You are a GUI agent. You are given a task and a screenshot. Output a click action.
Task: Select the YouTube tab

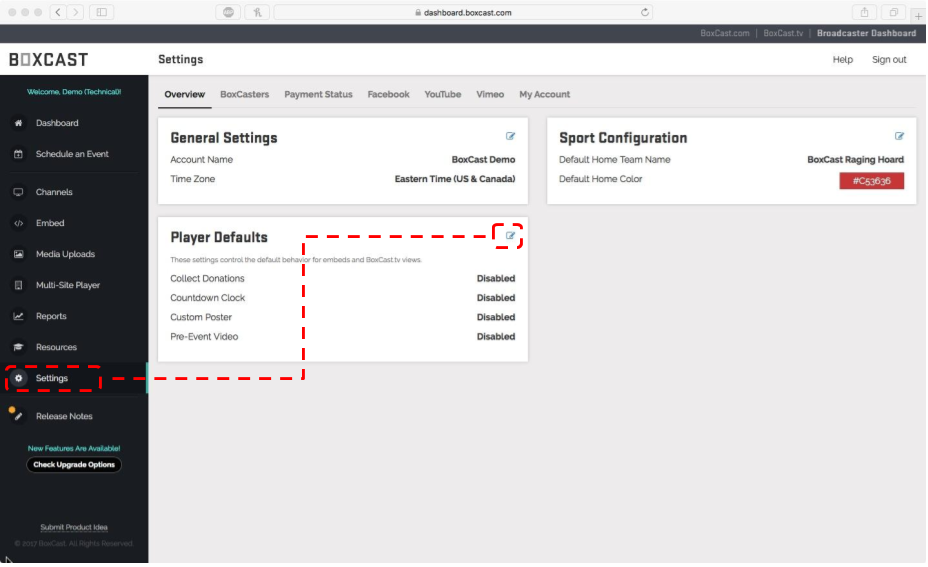[442, 94]
